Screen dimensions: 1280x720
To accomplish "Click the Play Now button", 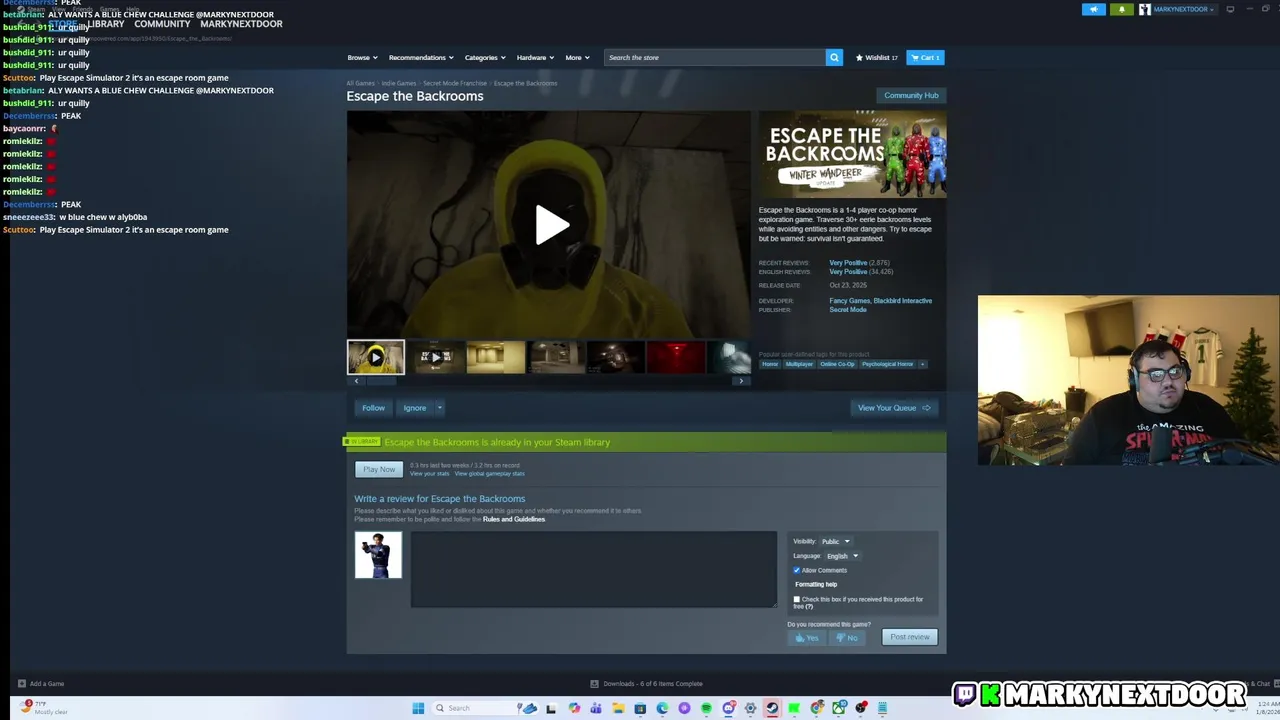I will [x=379, y=469].
